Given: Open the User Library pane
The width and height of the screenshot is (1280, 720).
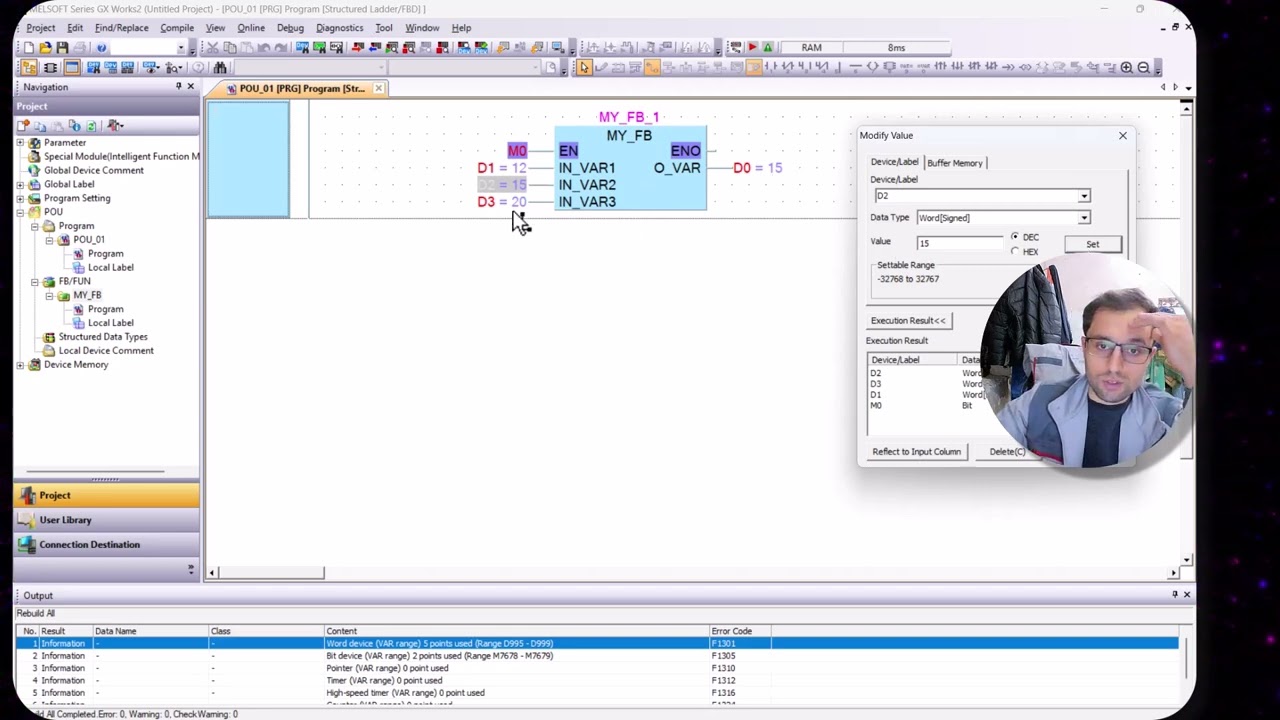Looking at the screenshot, I should (106, 520).
